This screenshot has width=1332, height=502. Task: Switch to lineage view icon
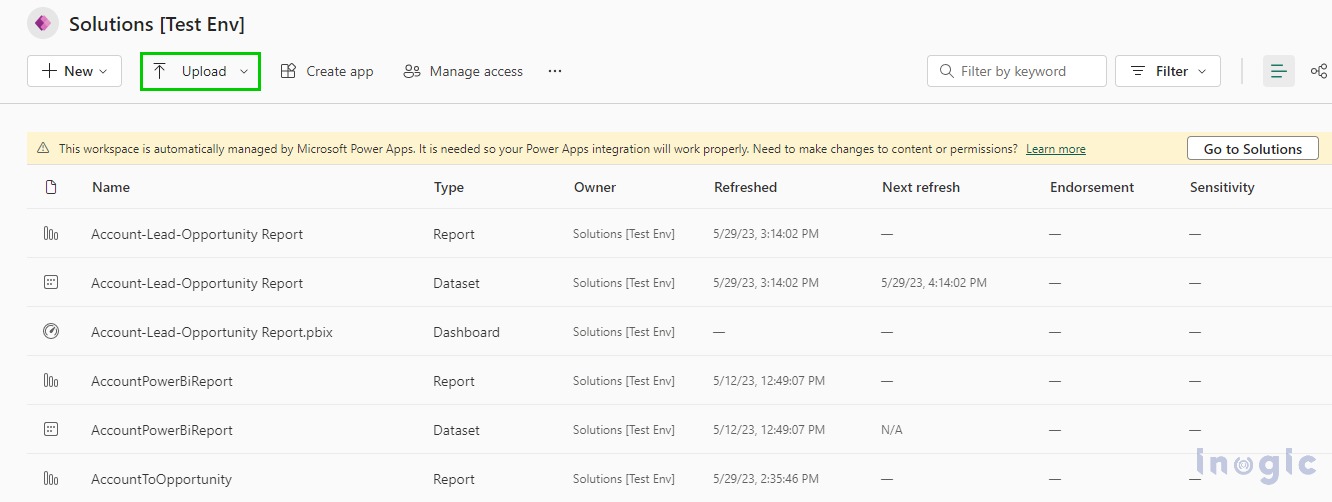[x=1319, y=71]
